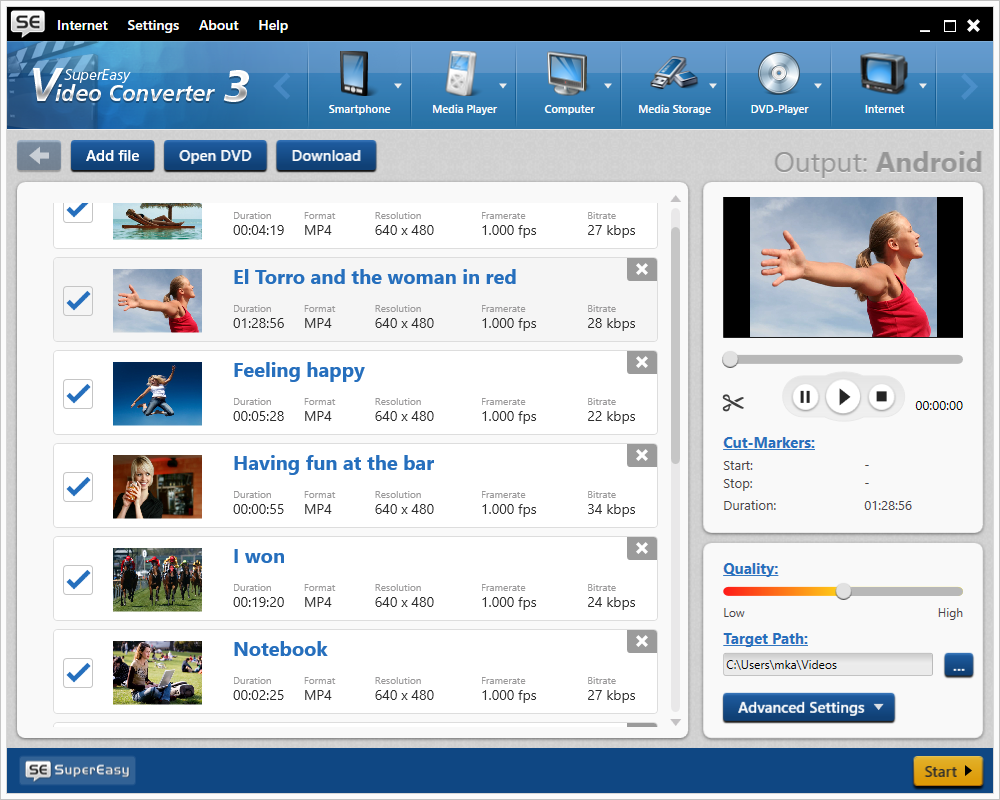Click the SuperEasy logo in footer
The width and height of the screenshot is (1000, 800).
(x=78, y=770)
